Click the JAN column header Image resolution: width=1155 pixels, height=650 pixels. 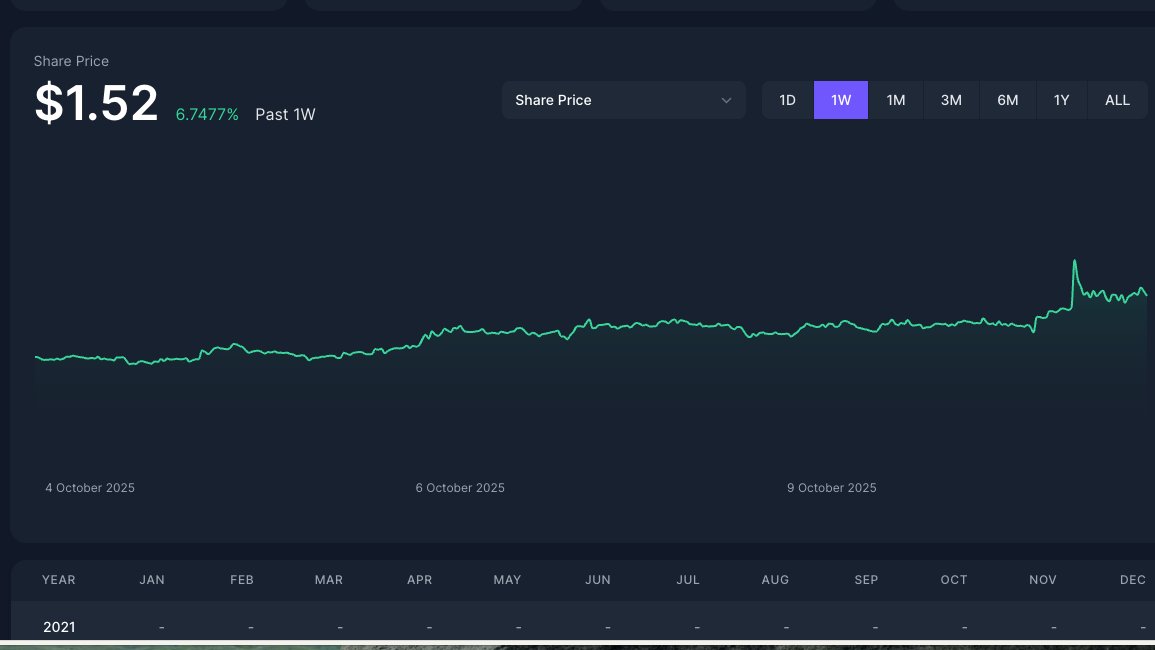click(x=152, y=580)
